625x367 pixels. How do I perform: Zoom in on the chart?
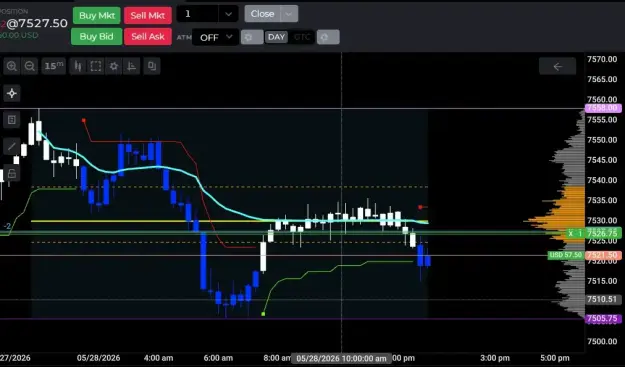coord(12,66)
